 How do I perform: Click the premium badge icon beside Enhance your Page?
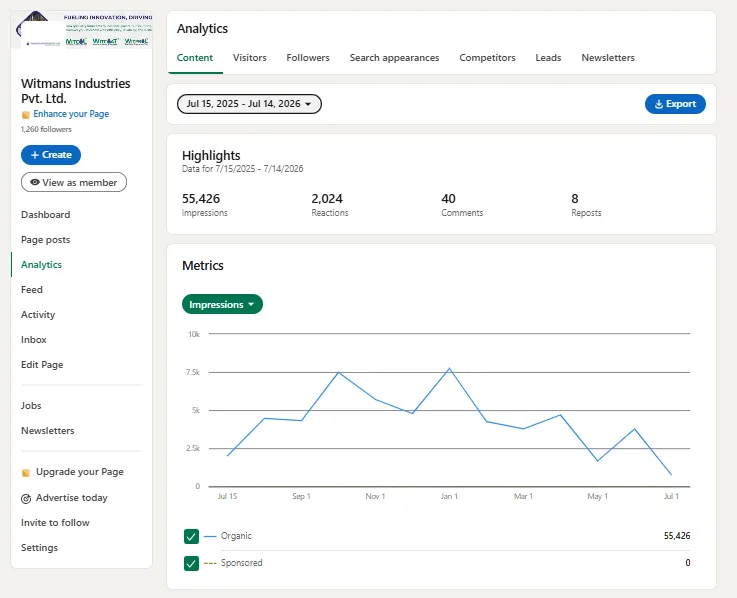pos(26,115)
